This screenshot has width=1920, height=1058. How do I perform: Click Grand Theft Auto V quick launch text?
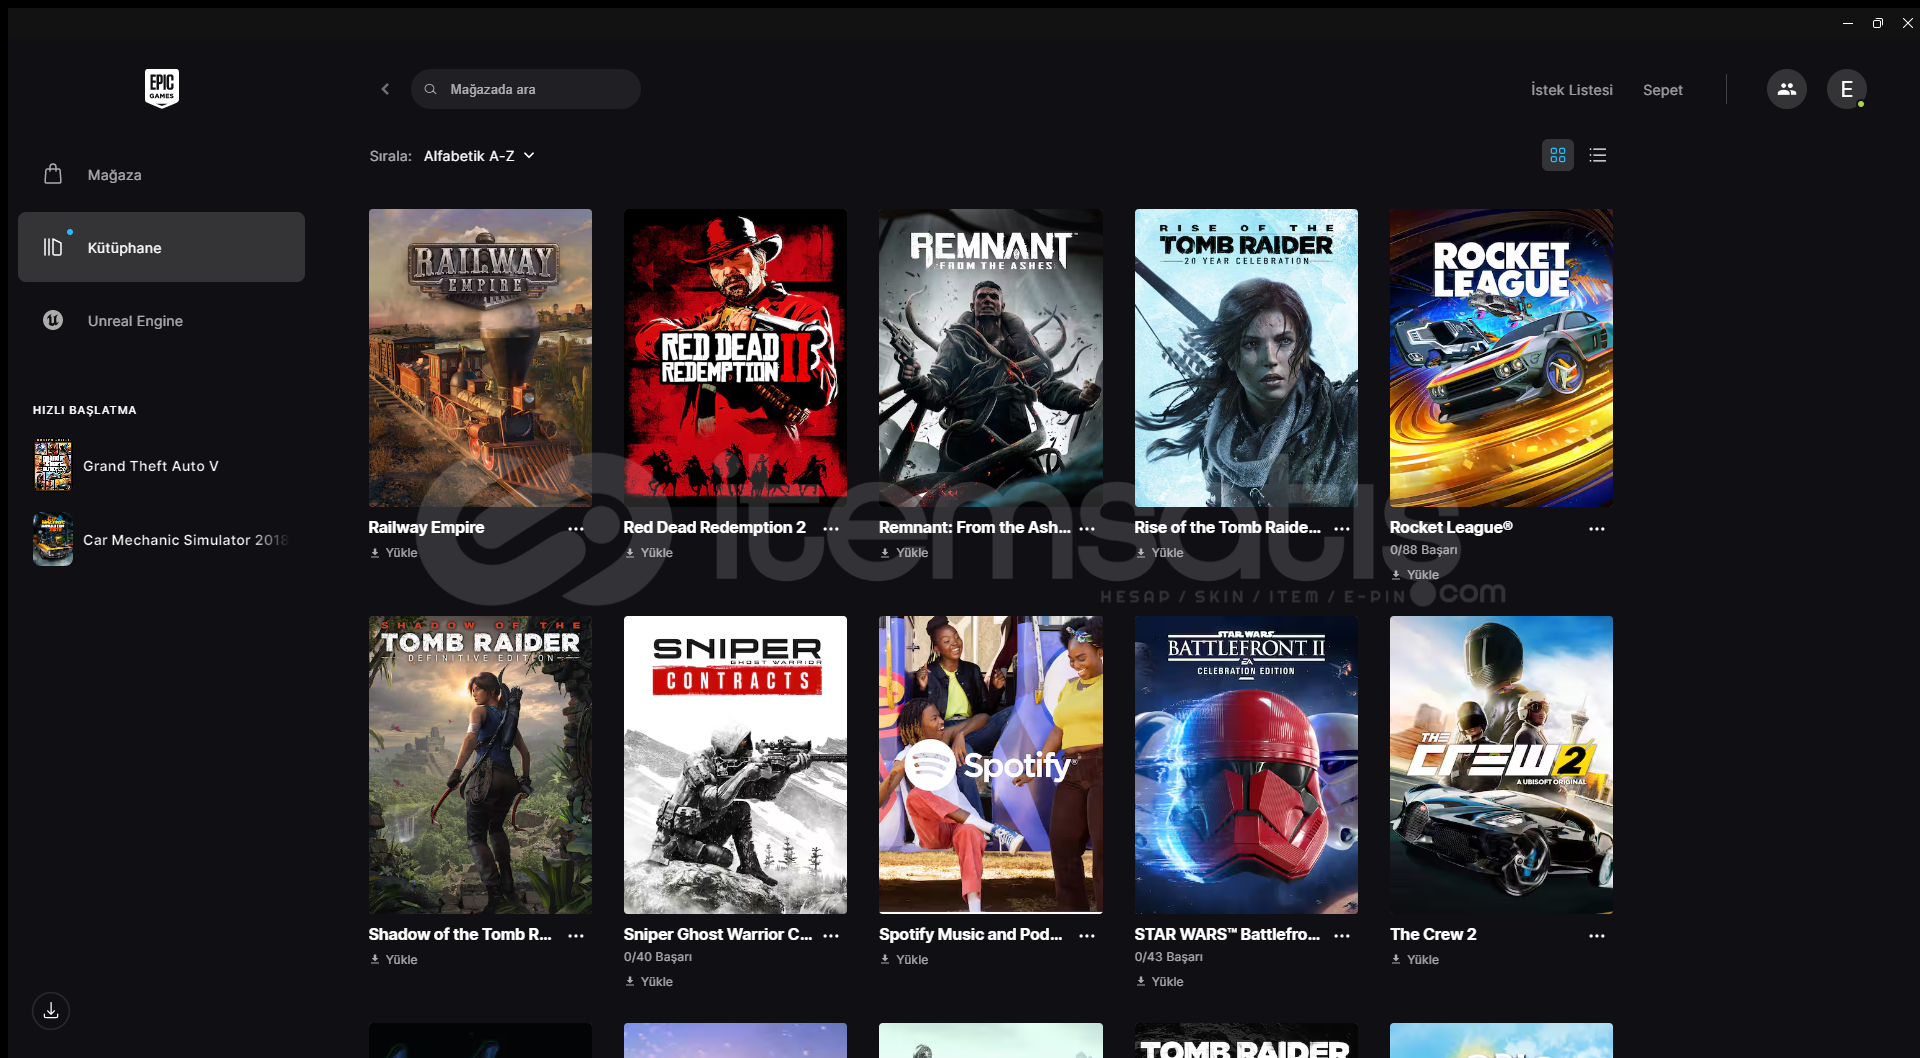(x=151, y=466)
